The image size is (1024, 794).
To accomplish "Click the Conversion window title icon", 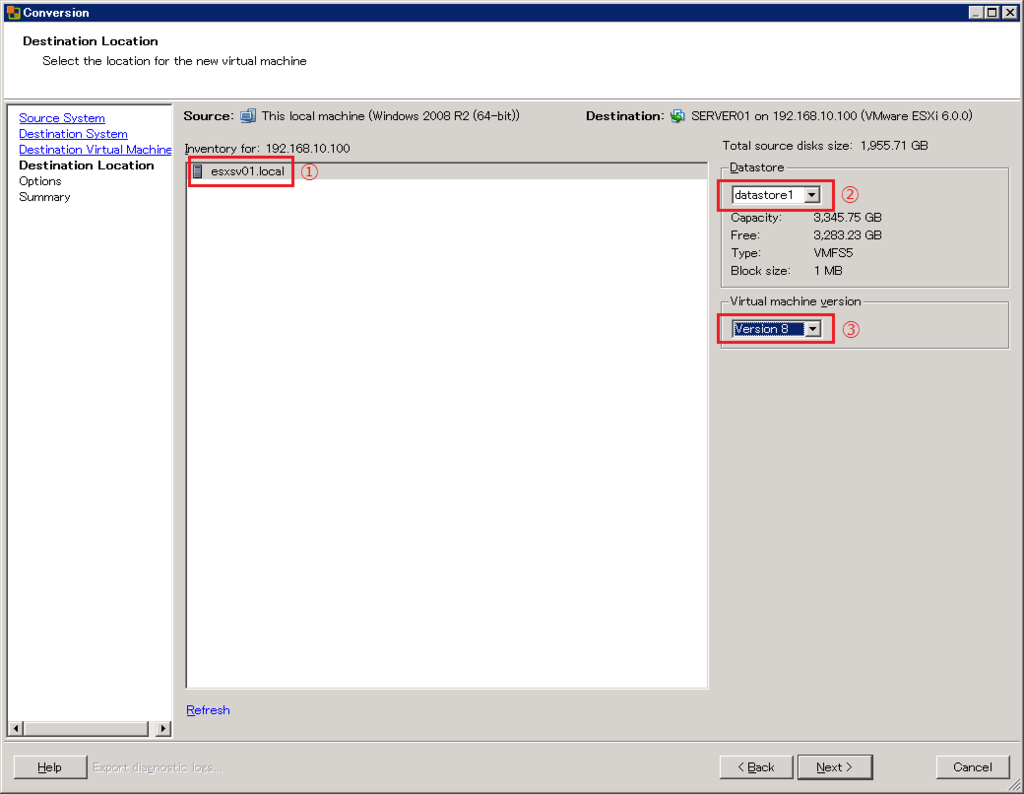I will pyautogui.click(x=13, y=12).
